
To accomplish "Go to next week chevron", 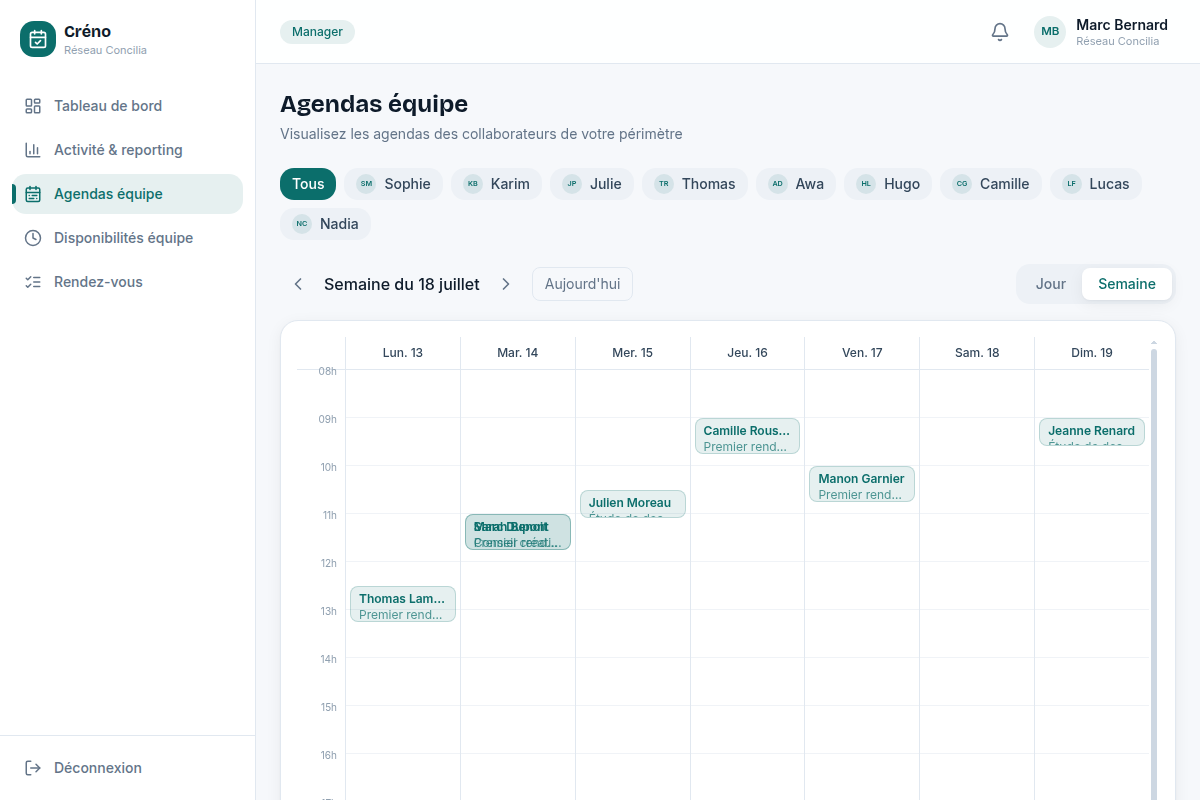I will (x=506, y=284).
